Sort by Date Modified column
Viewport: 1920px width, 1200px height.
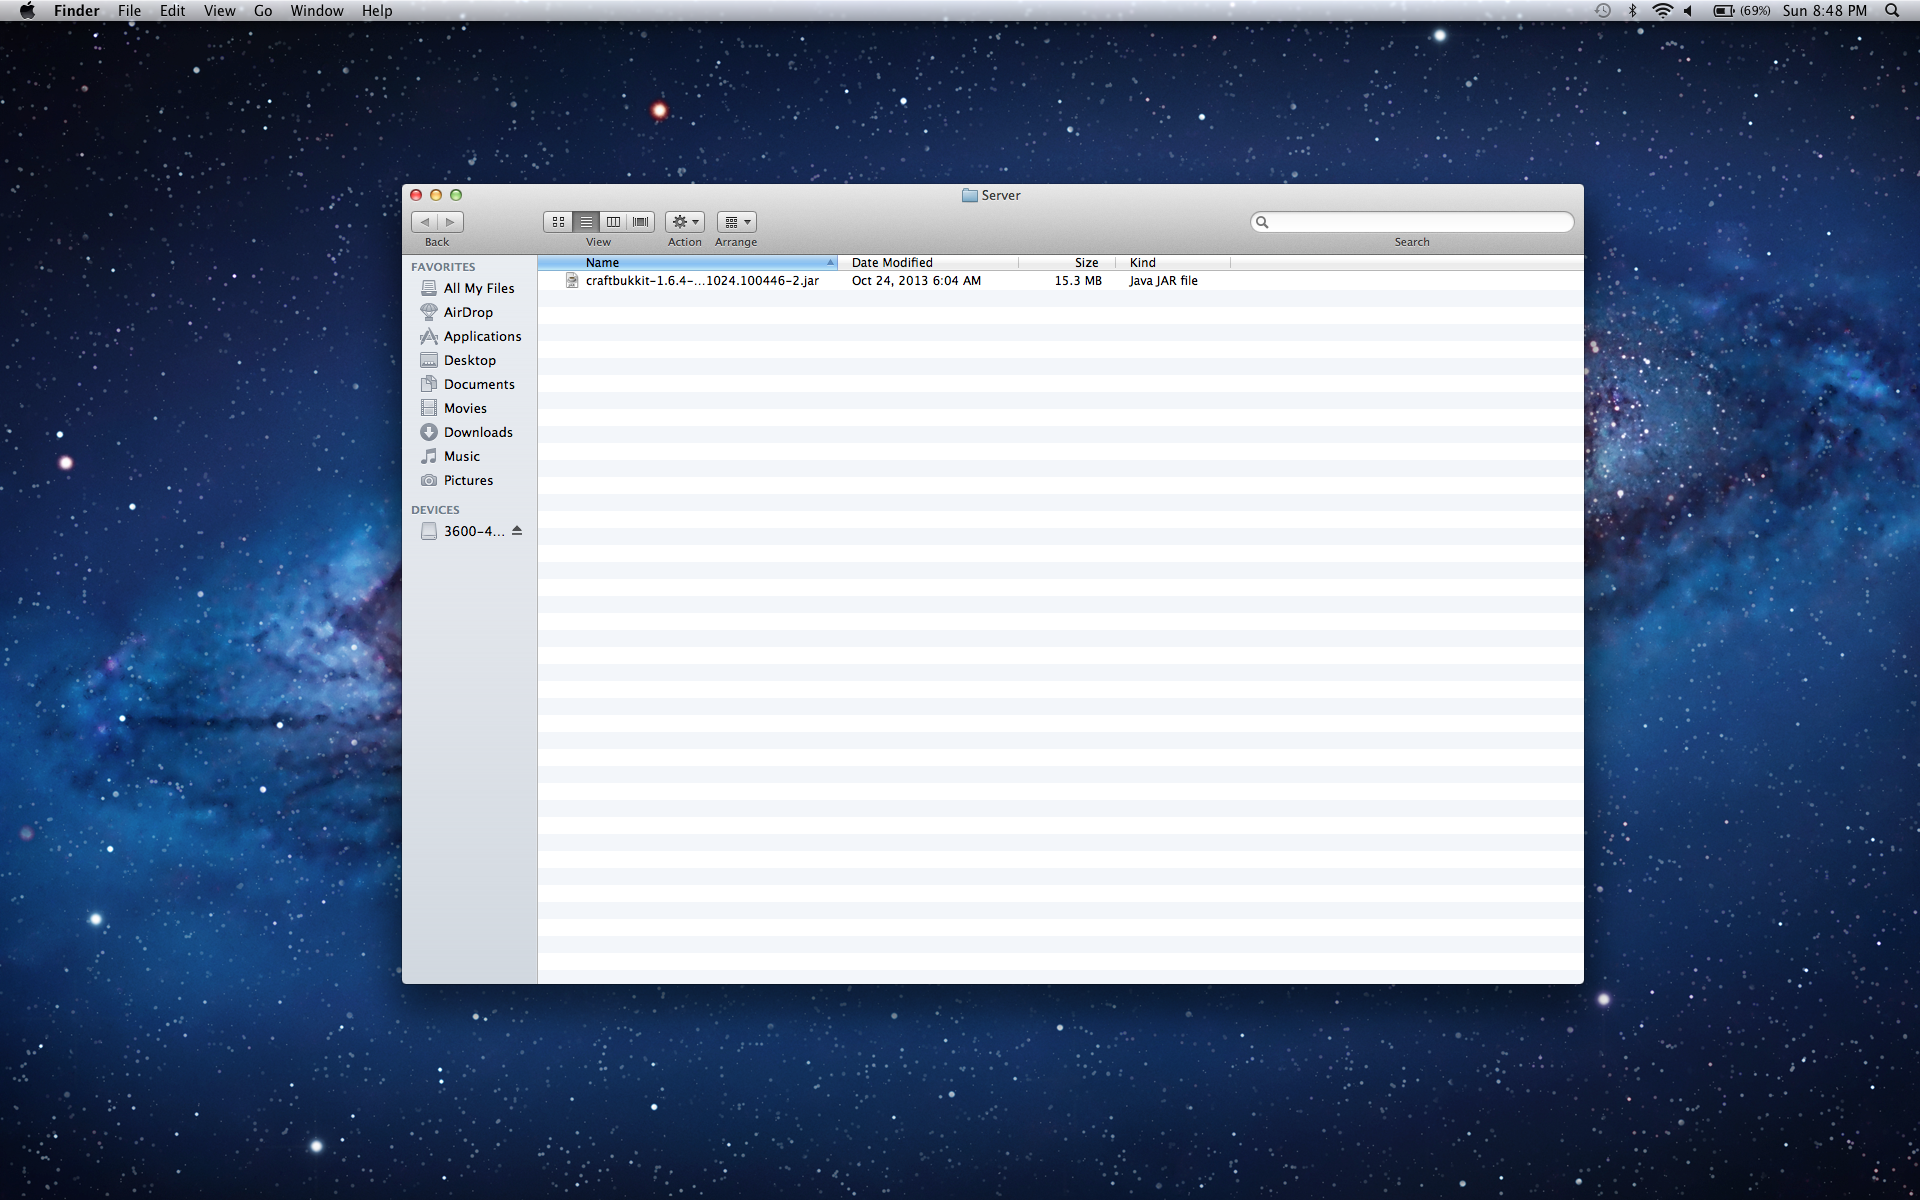point(928,263)
